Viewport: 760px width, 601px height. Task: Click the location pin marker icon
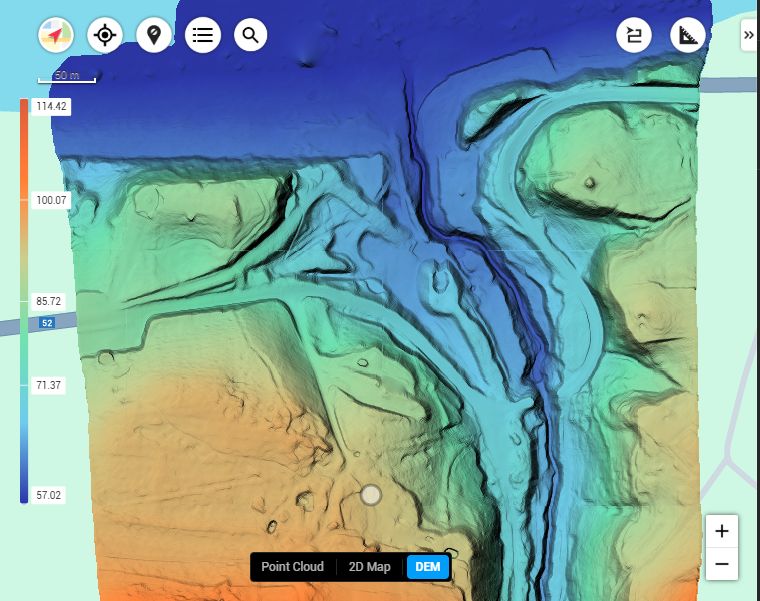pos(153,35)
